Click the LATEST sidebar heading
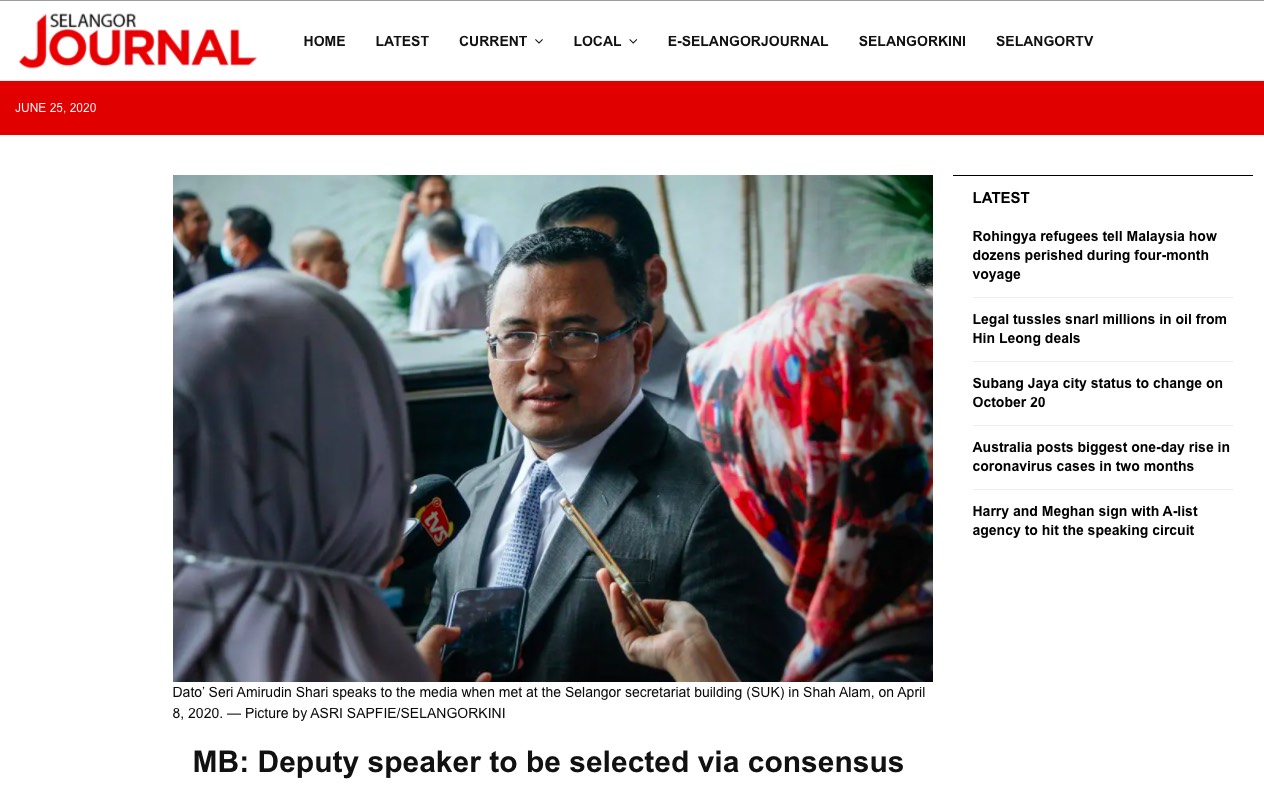1264x787 pixels. point(1001,198)
